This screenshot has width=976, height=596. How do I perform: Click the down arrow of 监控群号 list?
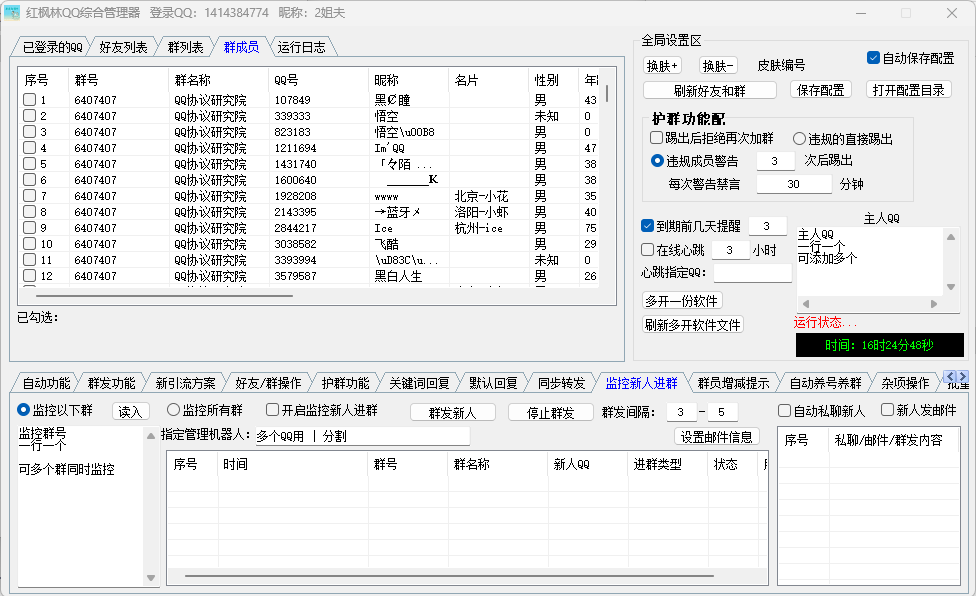click(x=151, y=578)
